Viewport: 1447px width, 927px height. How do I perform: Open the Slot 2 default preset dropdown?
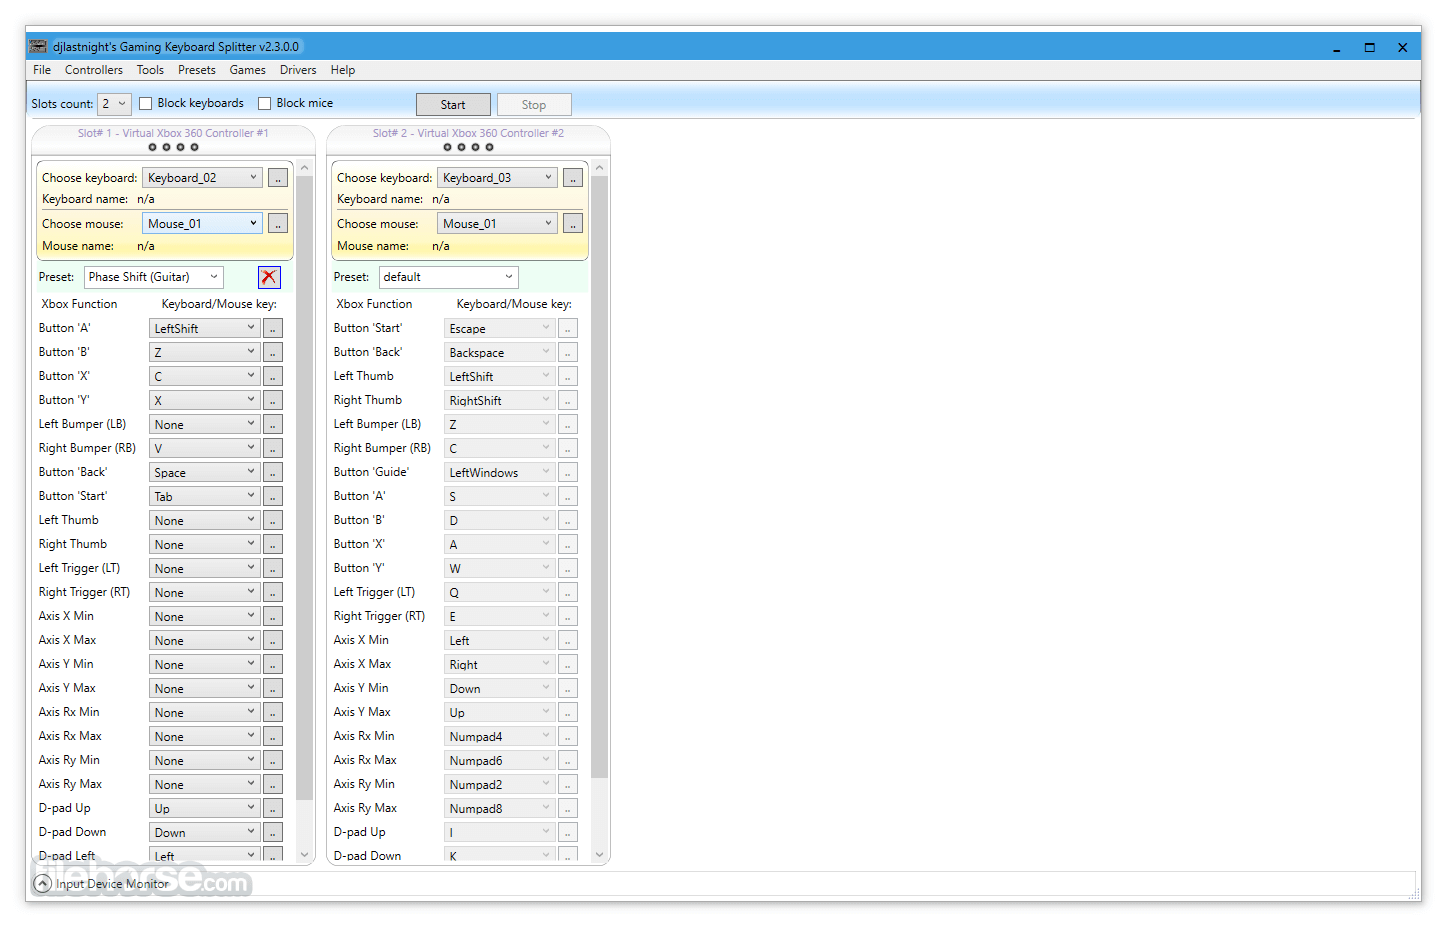449,277
